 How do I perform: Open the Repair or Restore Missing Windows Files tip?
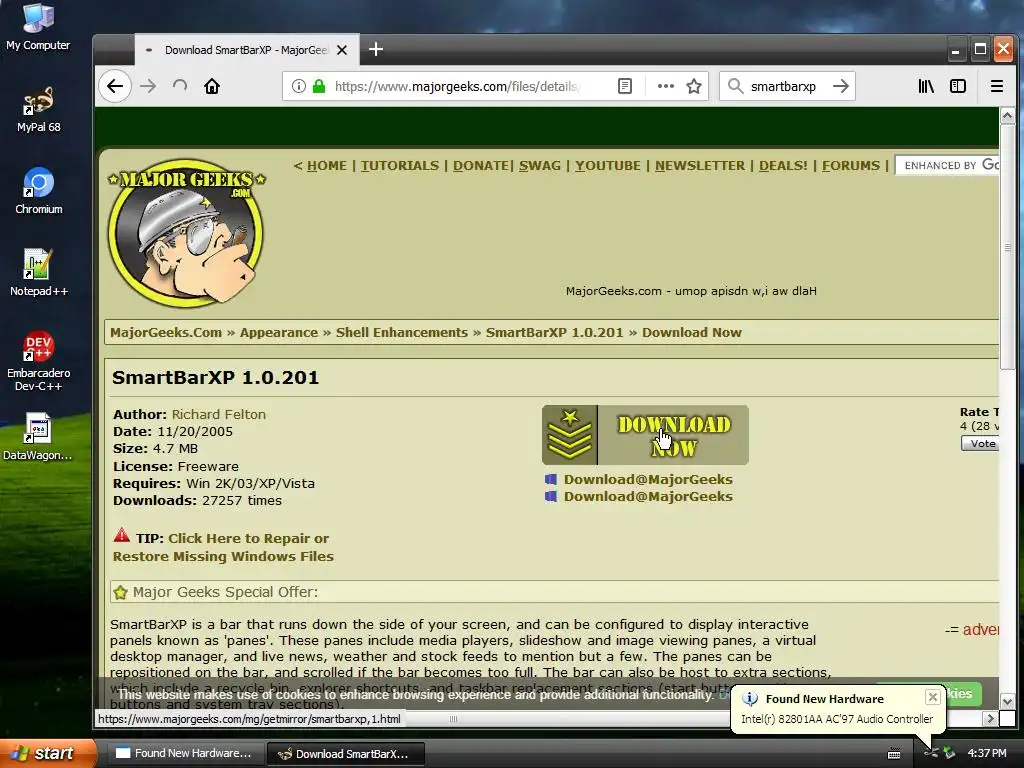[x=223, y=547]
